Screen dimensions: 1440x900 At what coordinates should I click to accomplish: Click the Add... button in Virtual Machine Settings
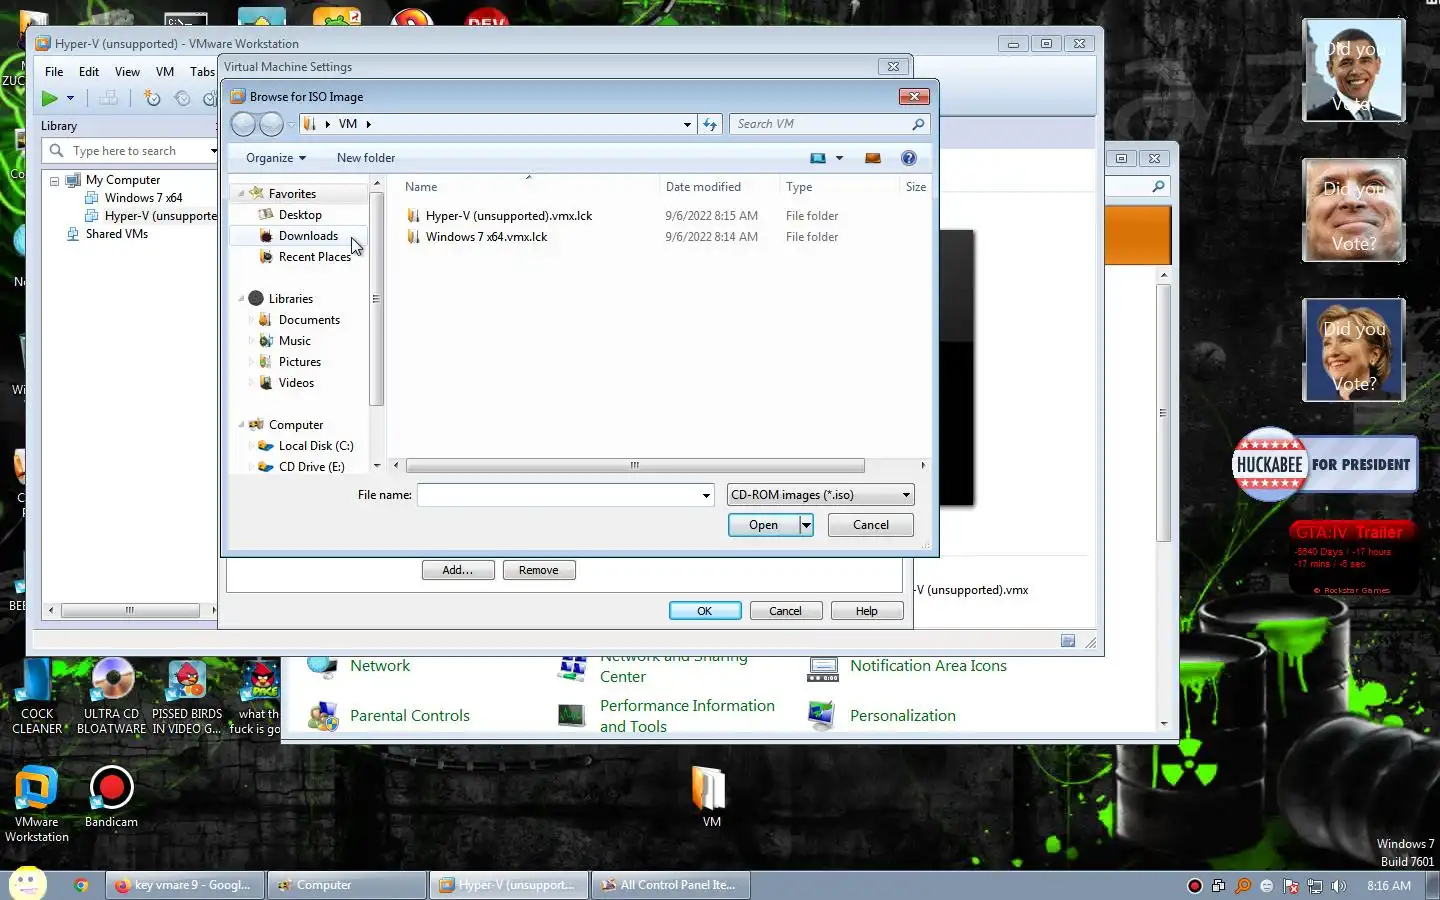coord(458,570)
